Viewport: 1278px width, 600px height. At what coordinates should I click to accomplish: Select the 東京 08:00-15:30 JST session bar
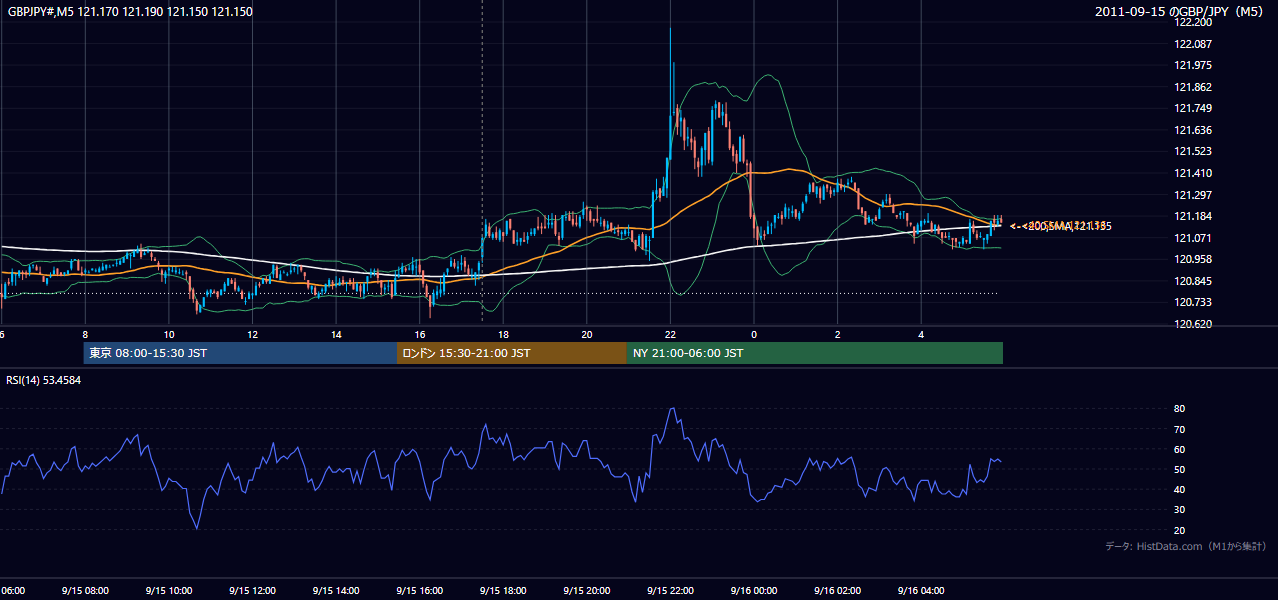click(241, 353)
